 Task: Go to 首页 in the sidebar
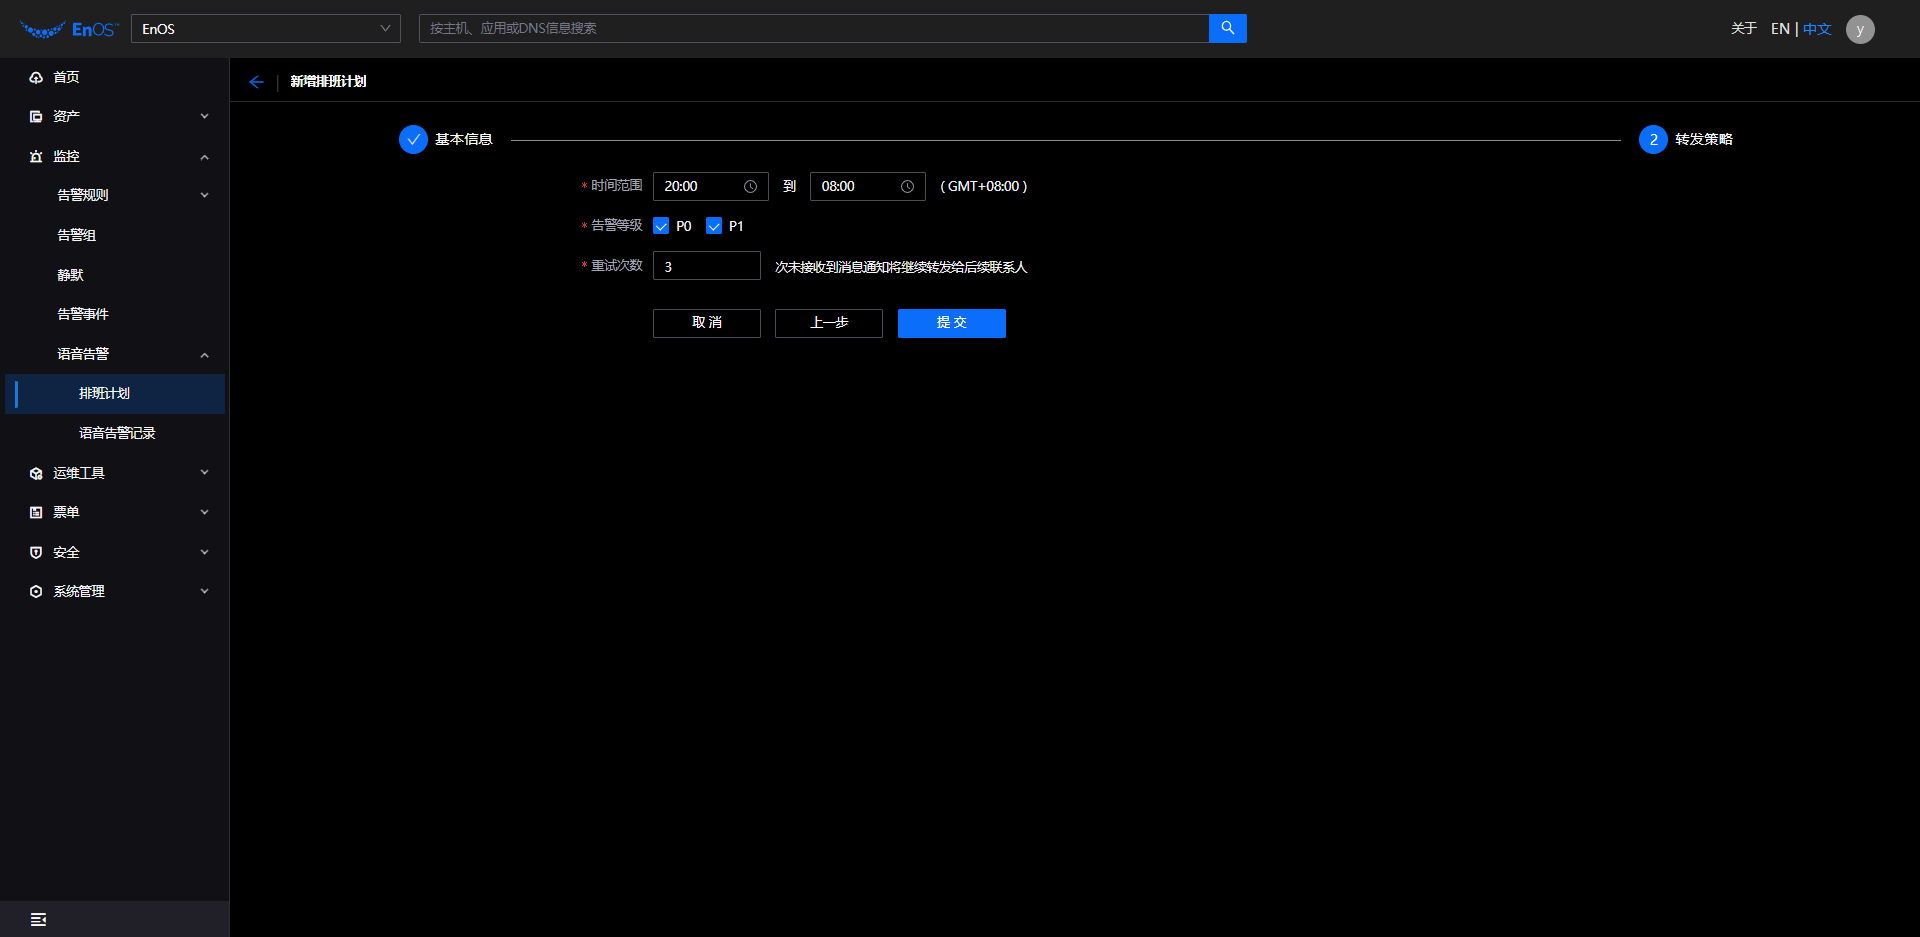tap(66, 77)
